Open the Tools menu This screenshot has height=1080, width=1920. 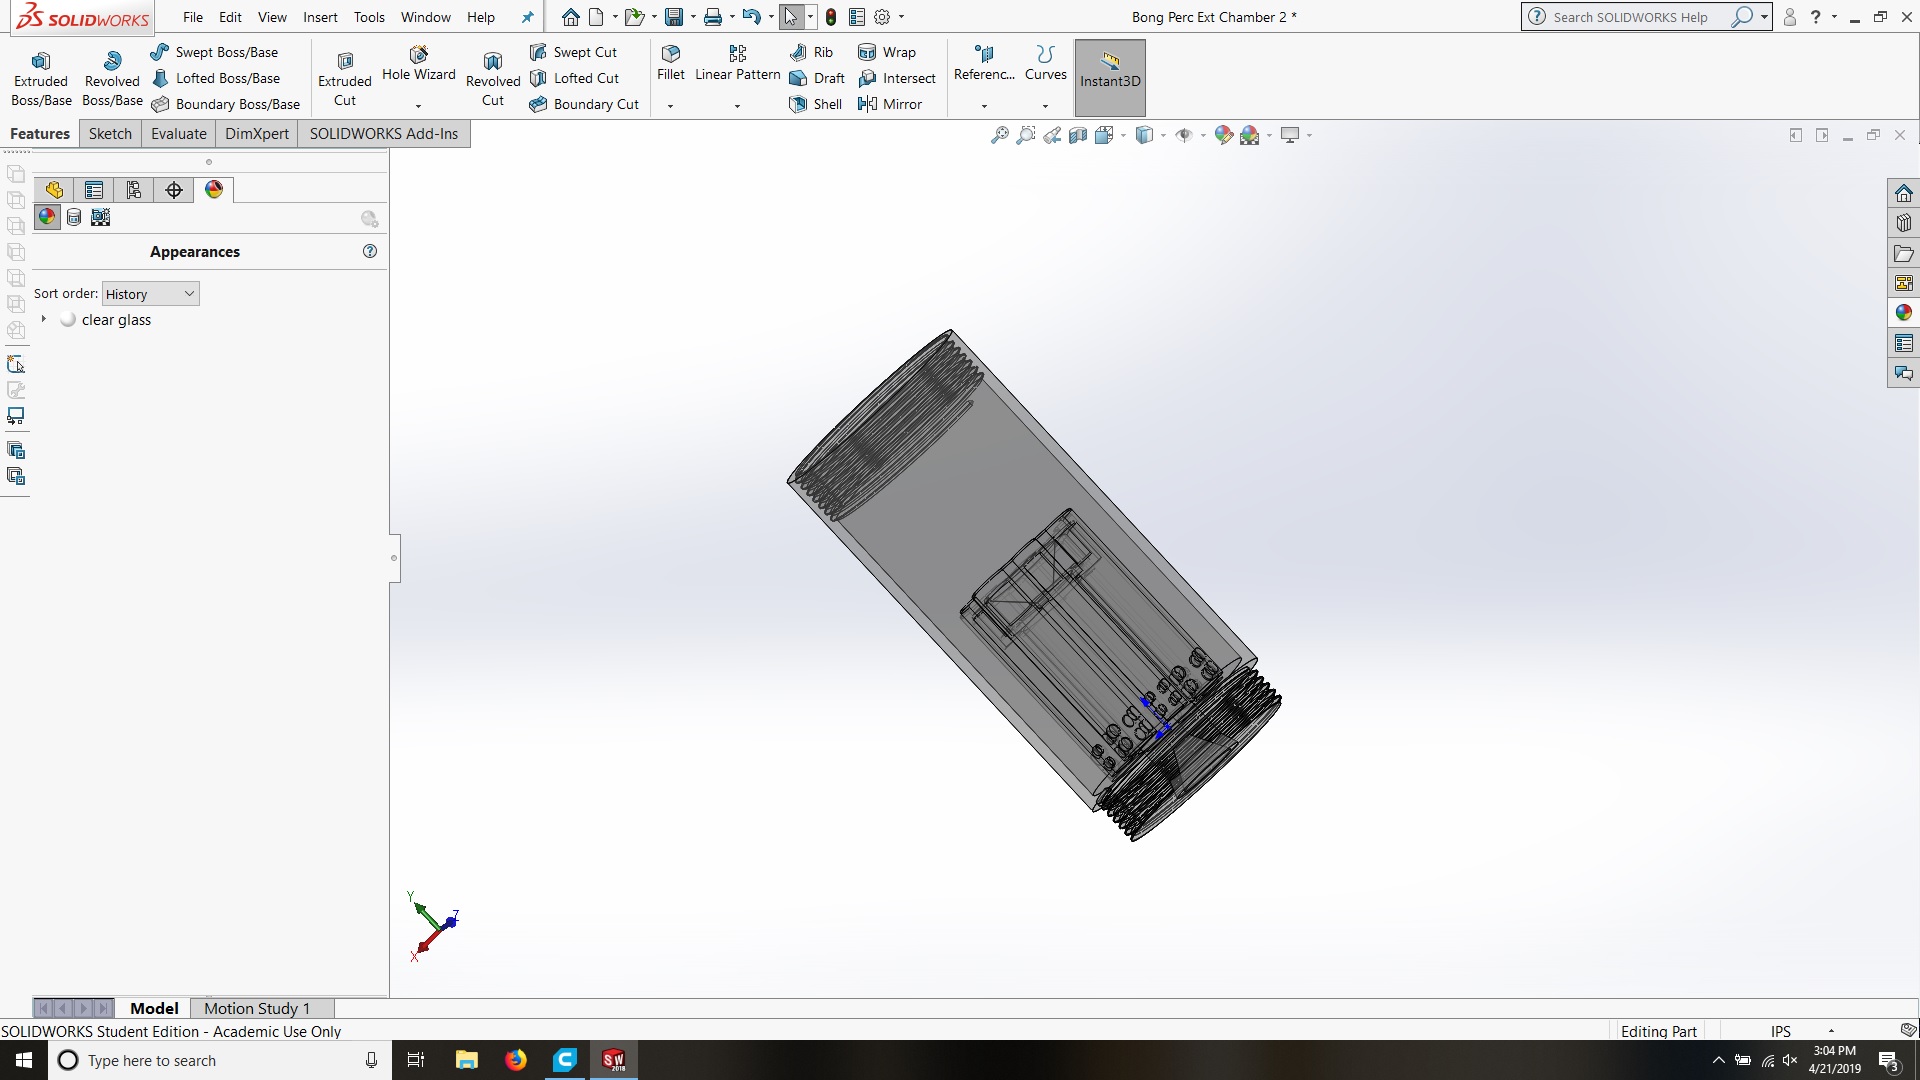[x=369, y=17]
